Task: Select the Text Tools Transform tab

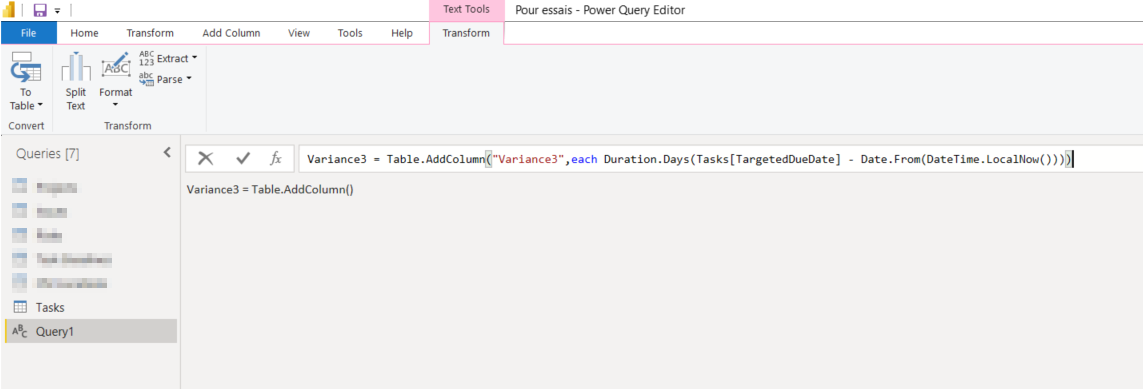Action: pos(467,33)
